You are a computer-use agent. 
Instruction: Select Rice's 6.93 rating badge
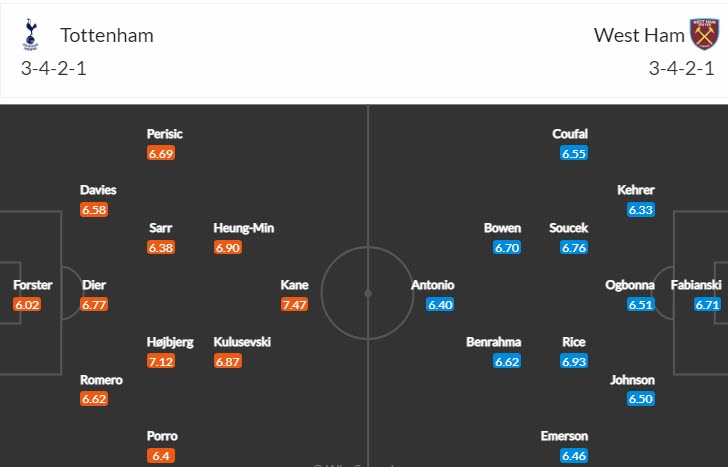[574, 361]
